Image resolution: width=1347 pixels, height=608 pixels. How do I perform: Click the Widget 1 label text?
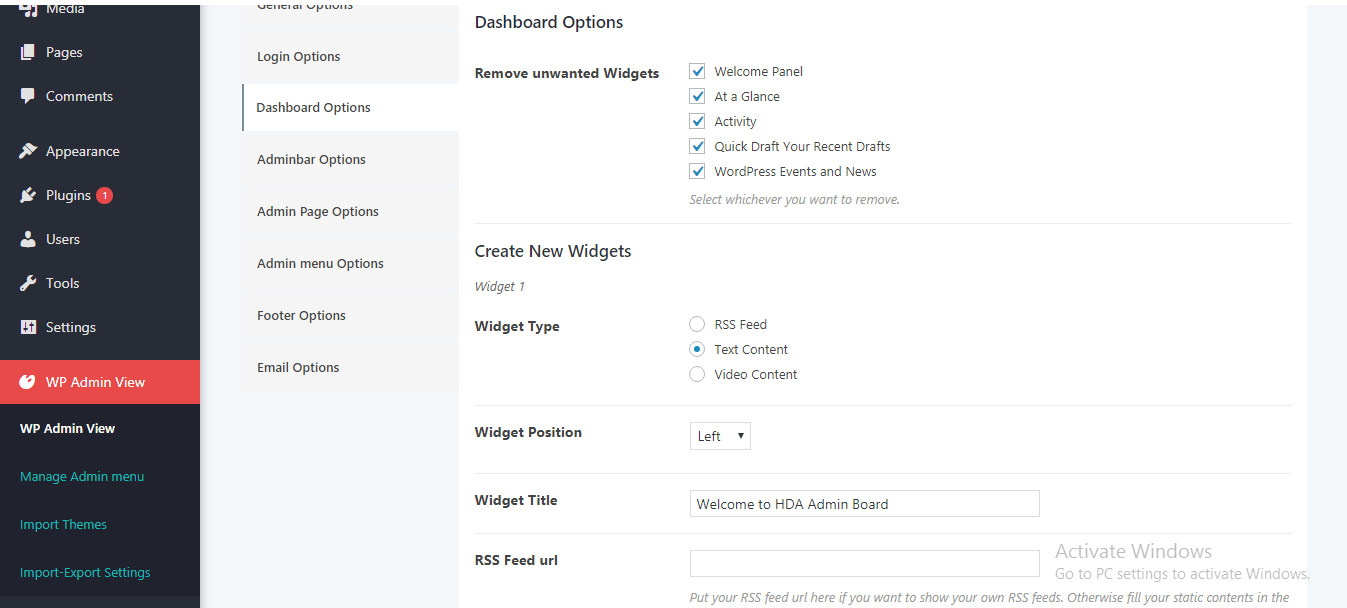(500, 286)
